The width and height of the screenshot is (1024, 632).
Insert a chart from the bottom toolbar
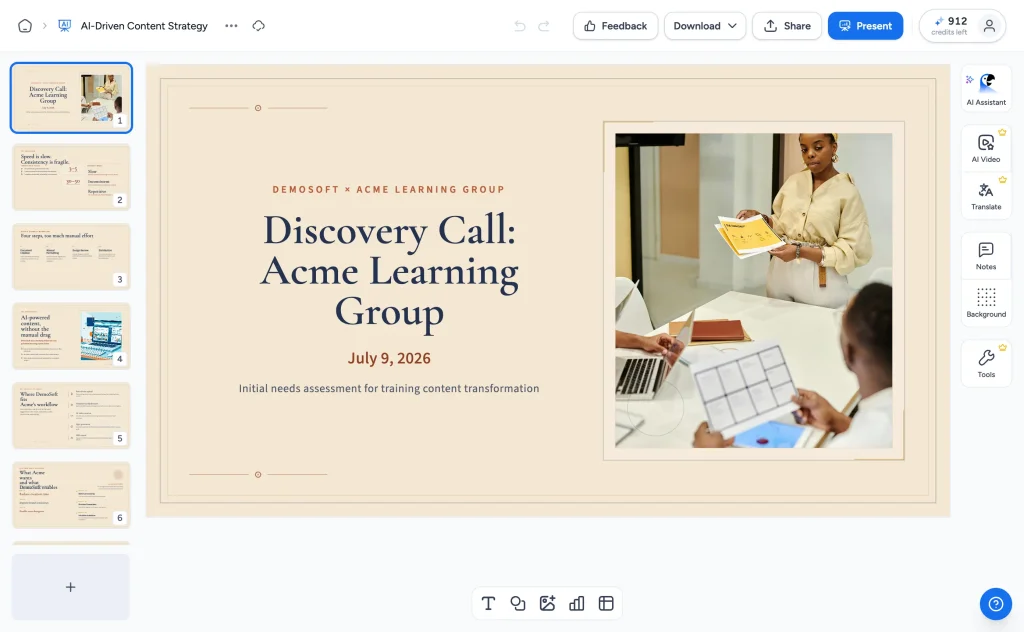point(577,603)
